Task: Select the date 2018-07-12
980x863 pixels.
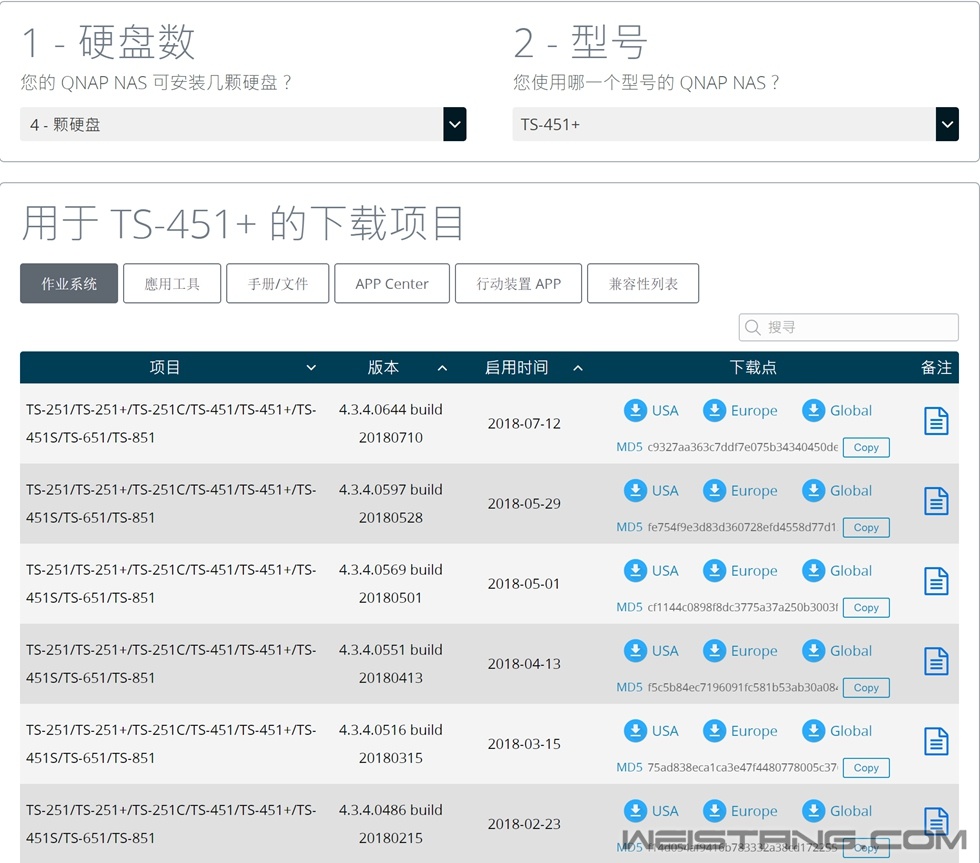Action: (x=524, y=424)
